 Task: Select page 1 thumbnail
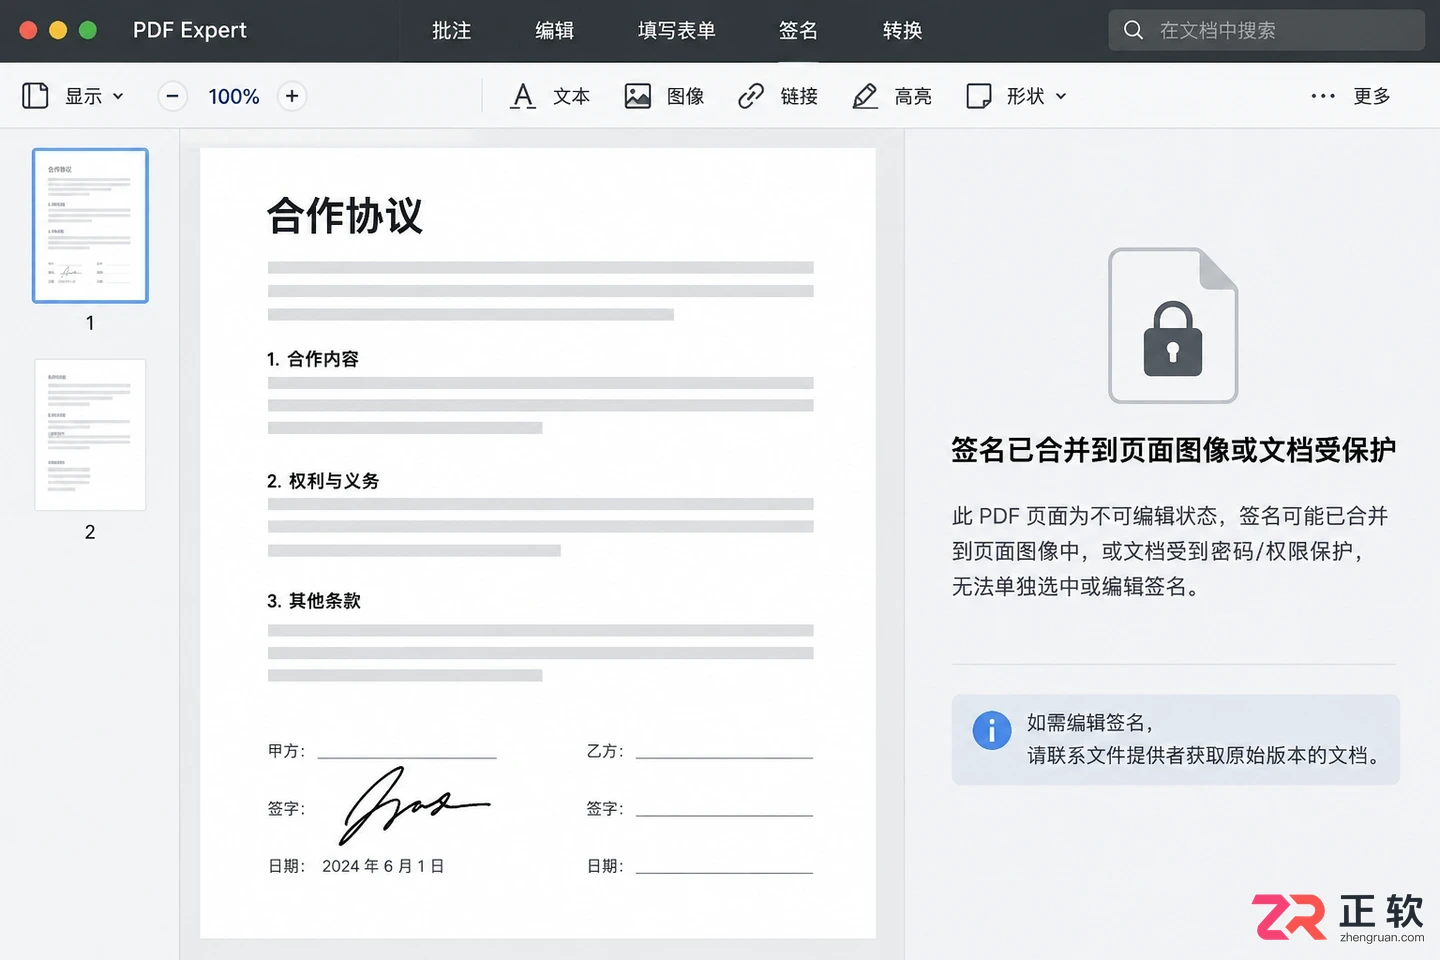click(x=90, y=225)
